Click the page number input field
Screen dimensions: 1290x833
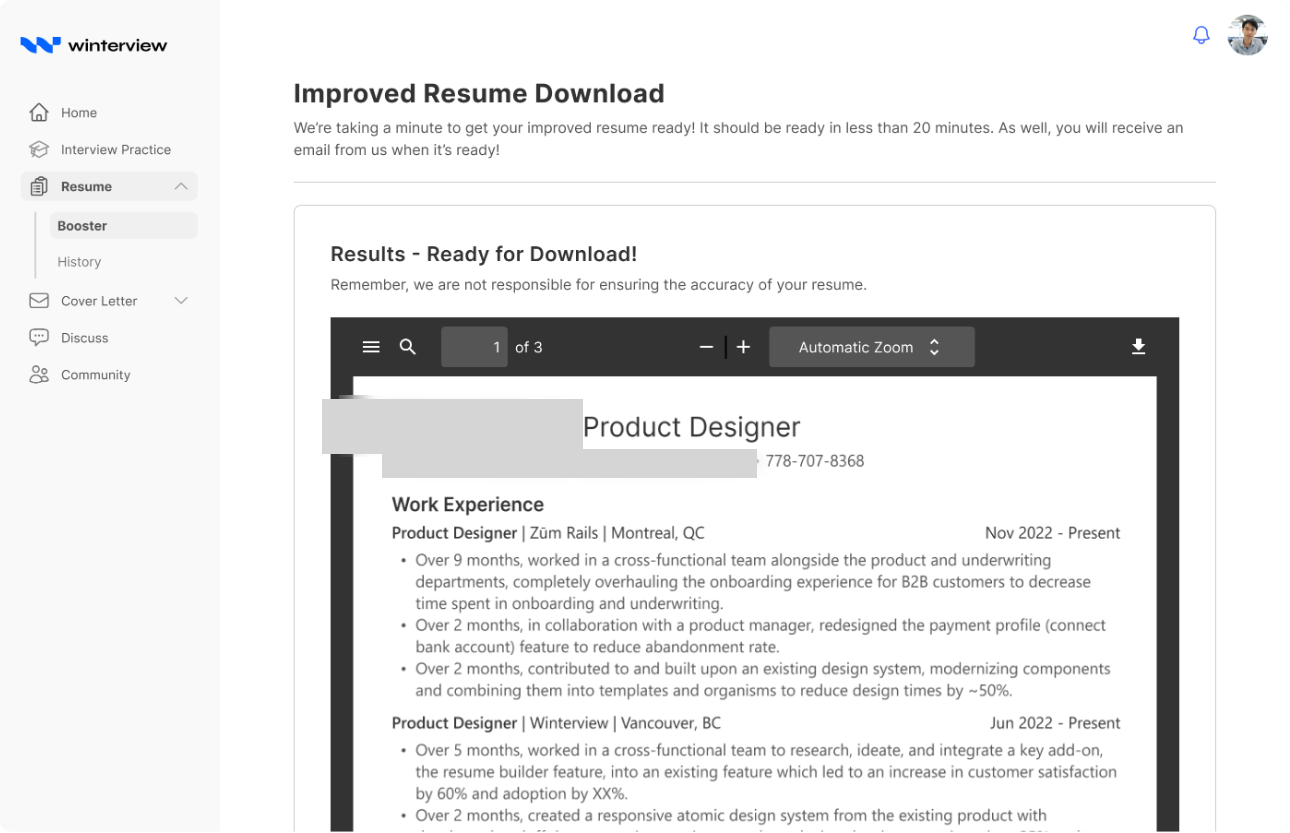[474, 347]
